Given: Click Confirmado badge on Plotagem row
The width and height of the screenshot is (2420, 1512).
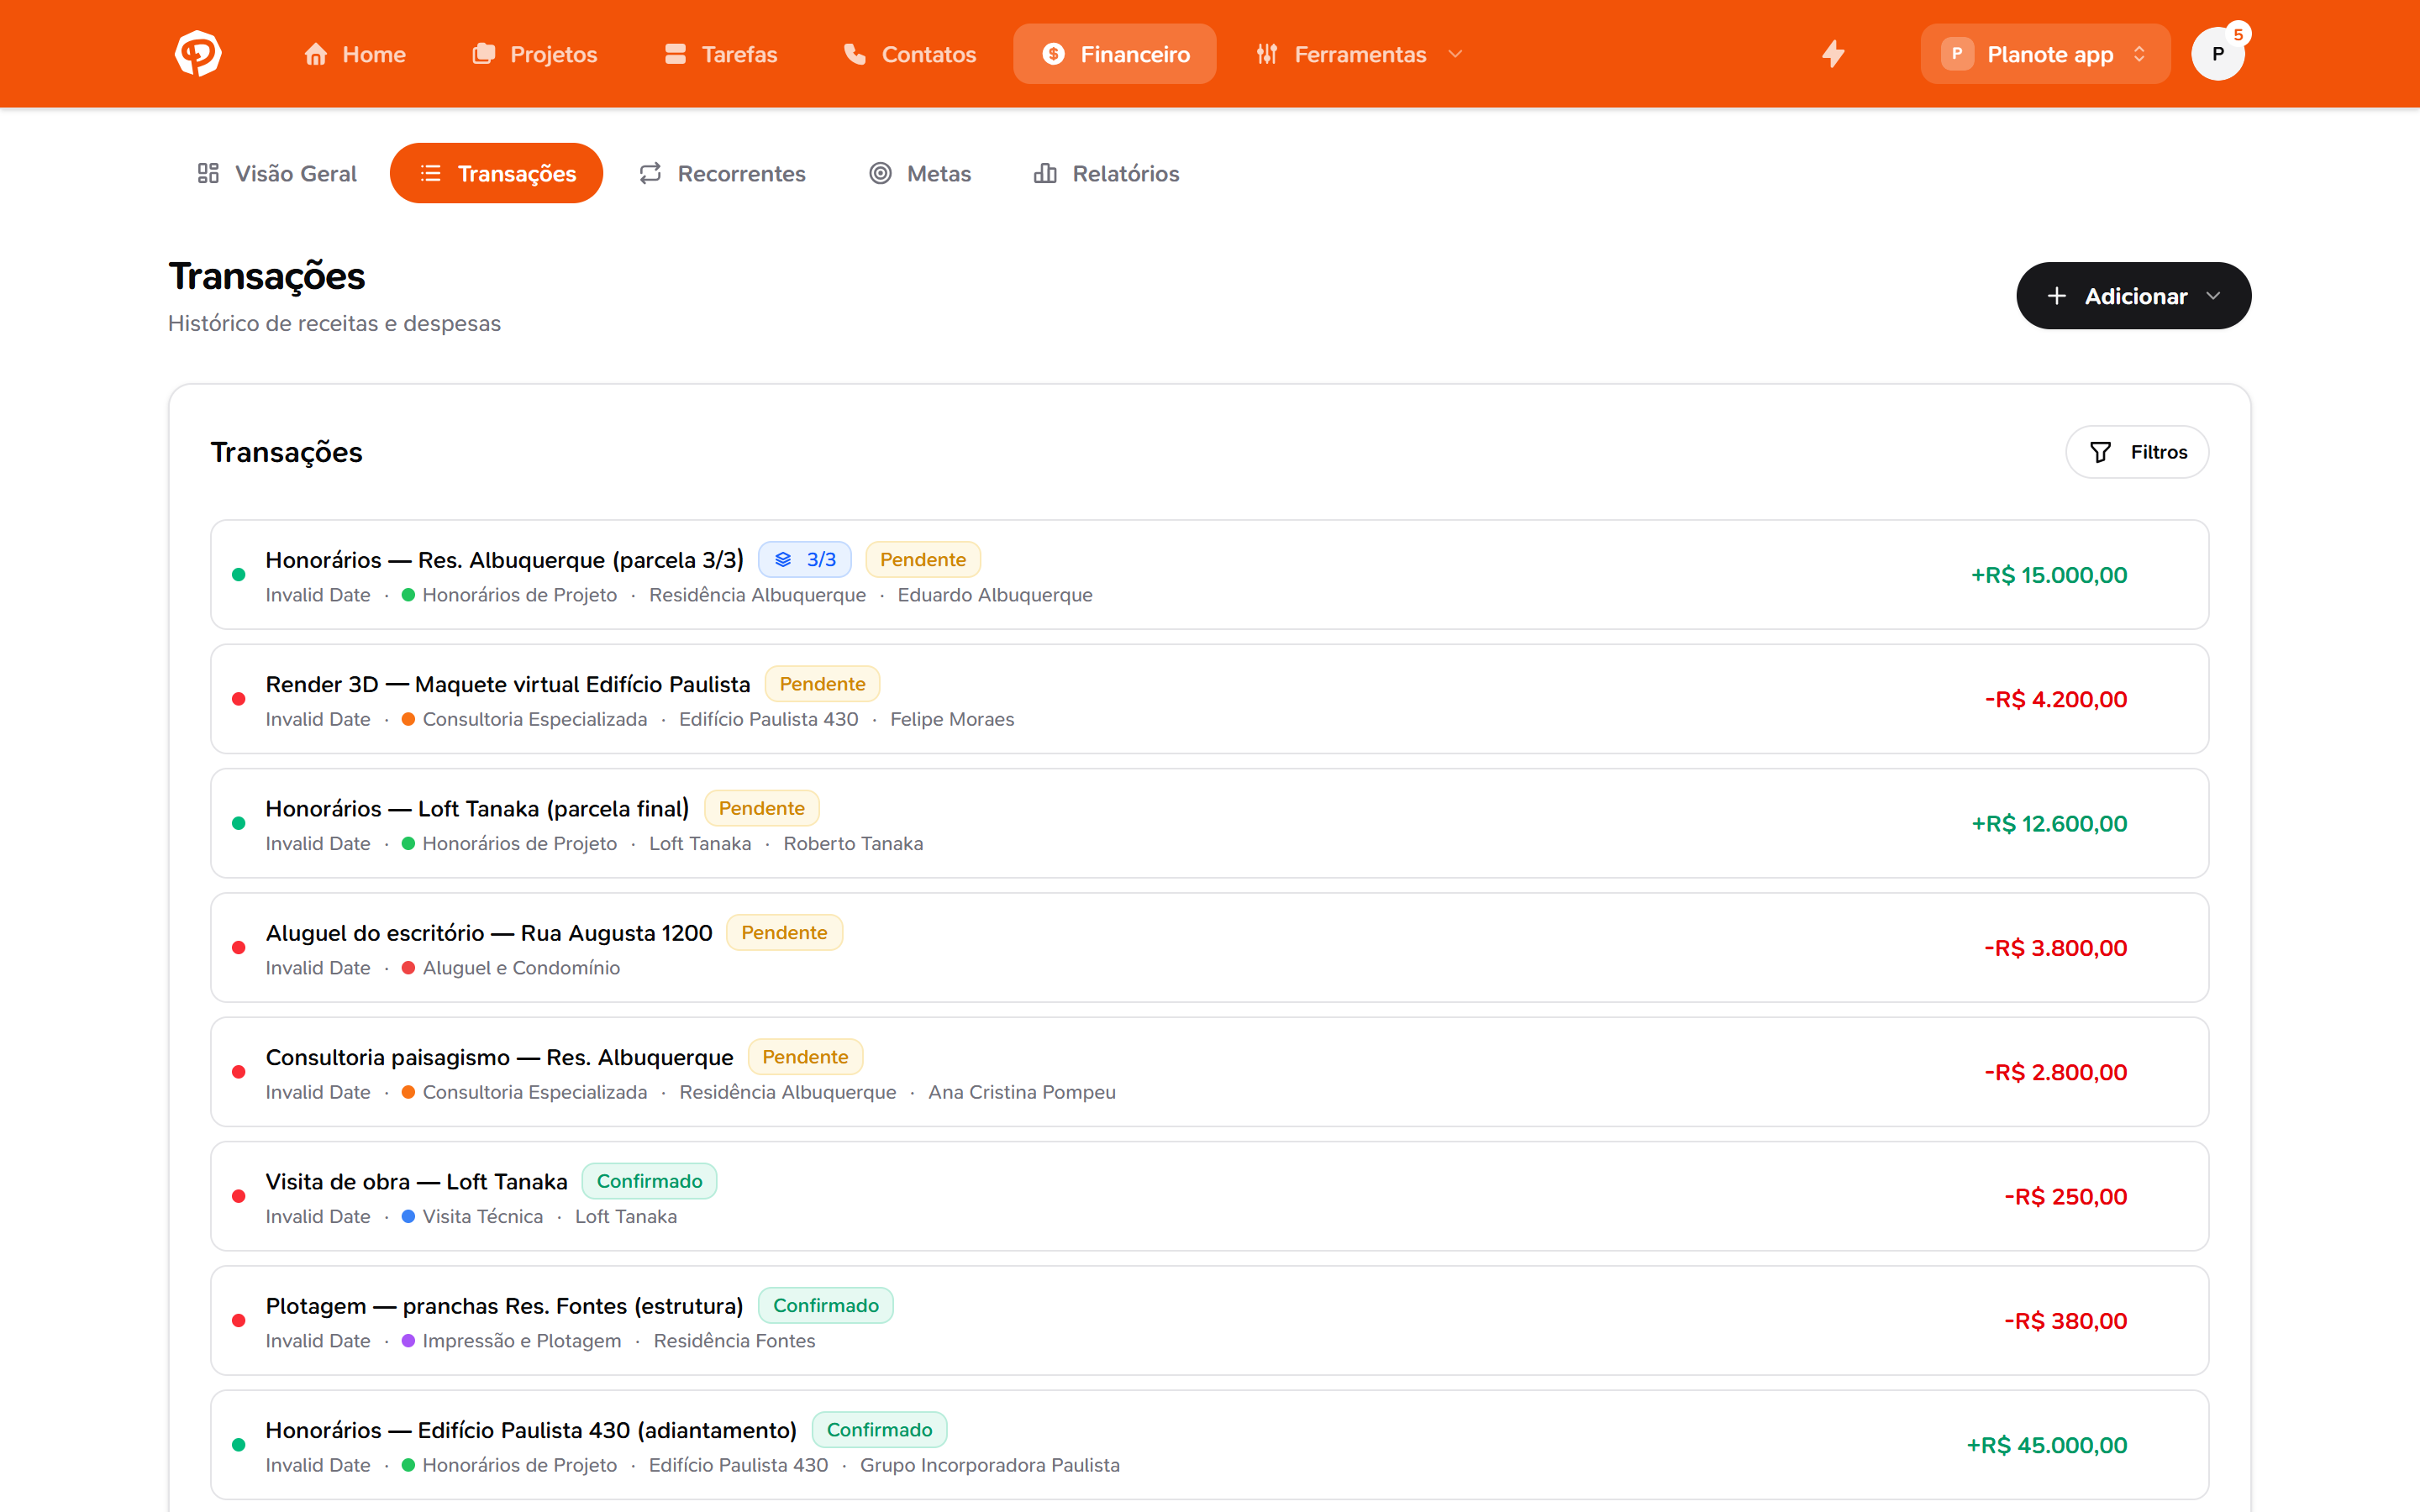Looking at the screenshot, I should [825, 1305].
